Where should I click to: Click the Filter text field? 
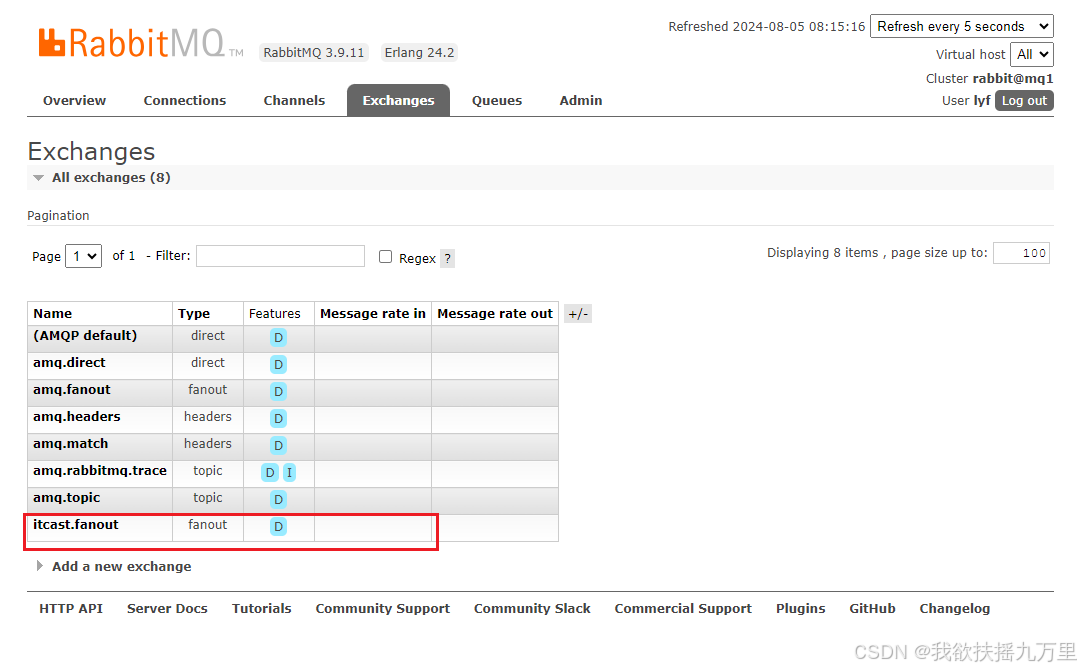click(281, 256)
